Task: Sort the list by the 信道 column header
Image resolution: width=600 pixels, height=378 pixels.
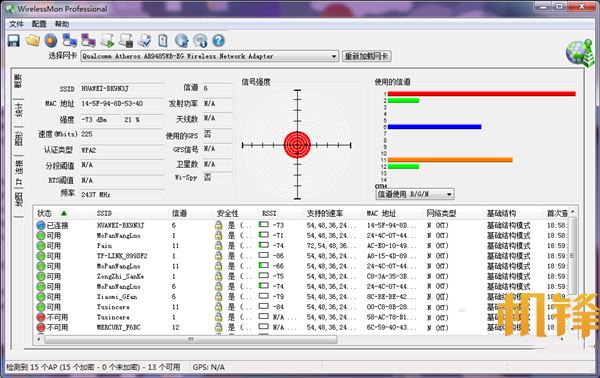Action: tap(179, 213)
